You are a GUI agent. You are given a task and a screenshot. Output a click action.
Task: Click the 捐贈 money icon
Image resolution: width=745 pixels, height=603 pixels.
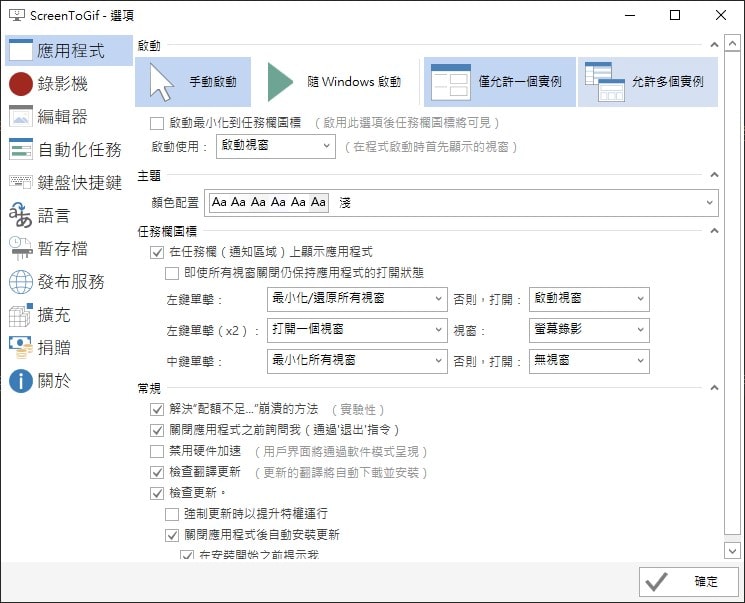coord(21,347)
